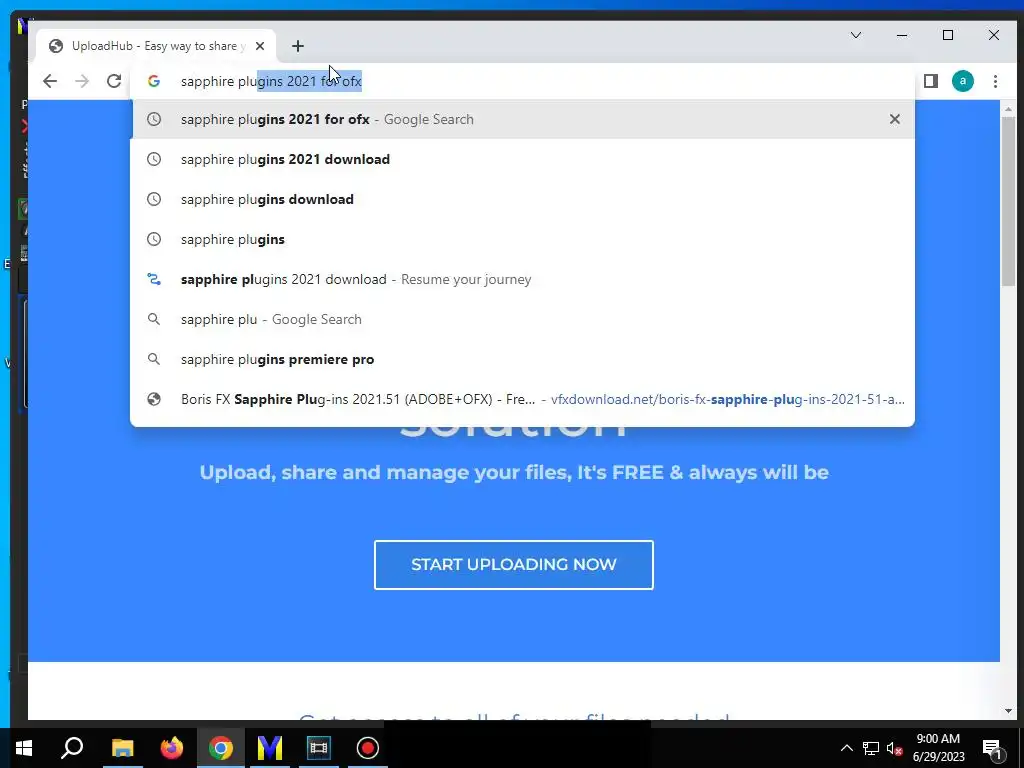This screenshot has height=768, width=1024.
Task: Select 'sapphire plugins premiere pro' suggestion
Action: pyautogui.click(x=522, y=359)
